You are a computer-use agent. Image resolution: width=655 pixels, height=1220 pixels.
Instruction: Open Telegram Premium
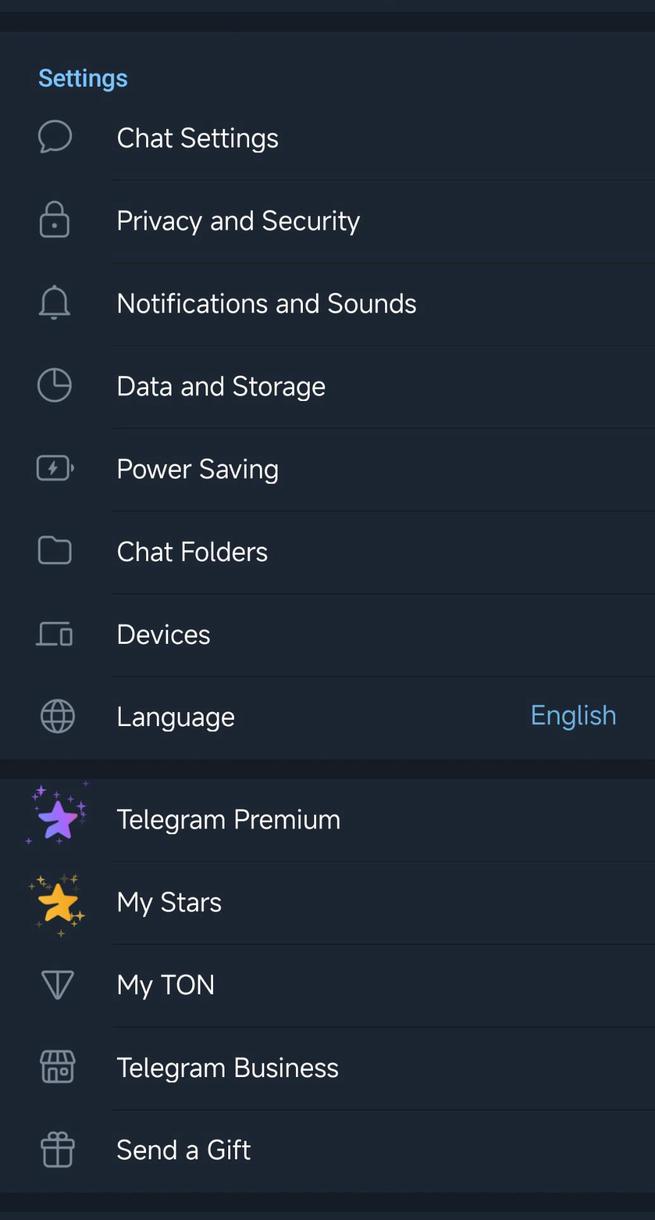click(228, 818)
